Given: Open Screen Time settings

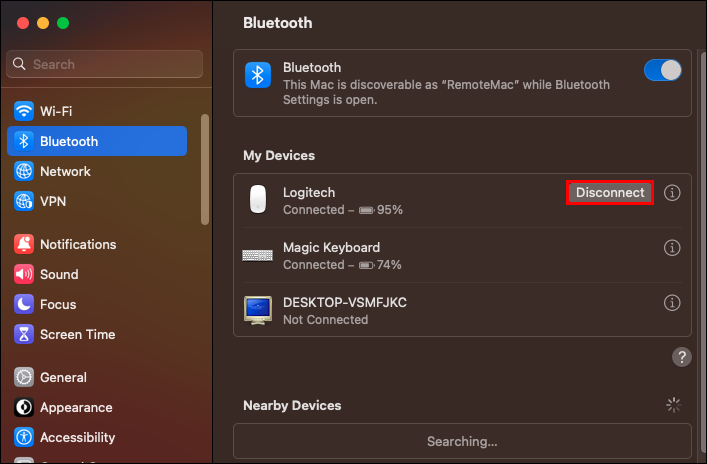Looking at the screenshot, I should 77,334.
